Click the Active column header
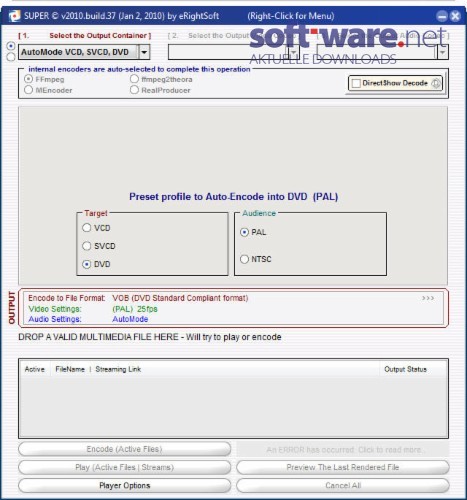467x500 pixels. [35, 369]
